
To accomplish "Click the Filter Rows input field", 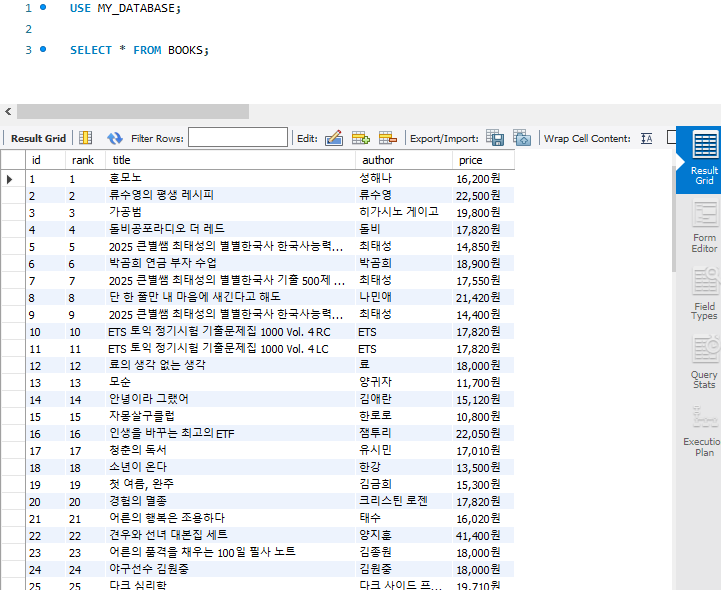I will [x=238, y=137].
